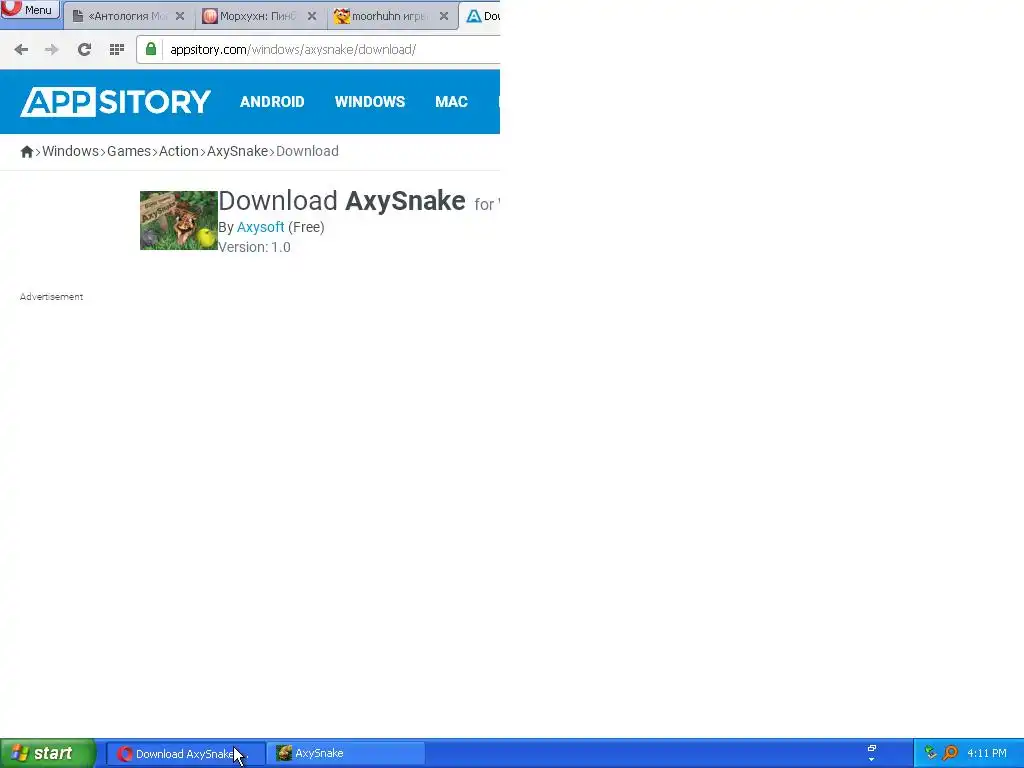This screenshot has height=768, width=1024.
Task: Go back to the previous page
Action: coord(21,50)
